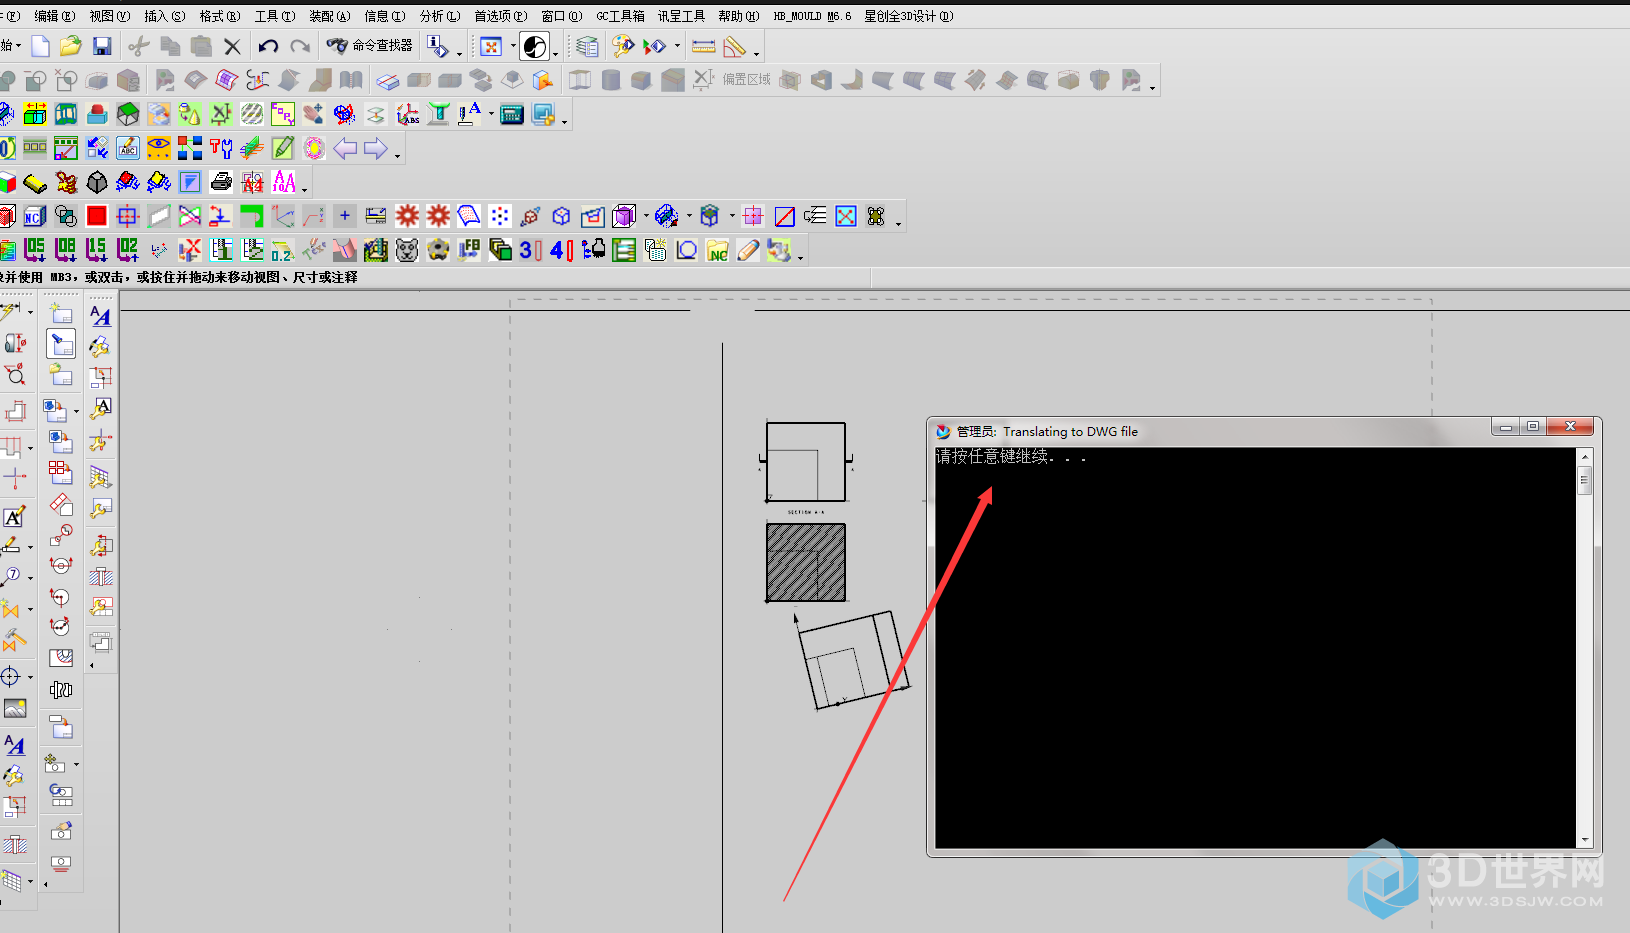The image size is (1630, 933).
Task: Select the Measure Angle protractor icon
Action: pyautogui.click(x=734, y=46)
